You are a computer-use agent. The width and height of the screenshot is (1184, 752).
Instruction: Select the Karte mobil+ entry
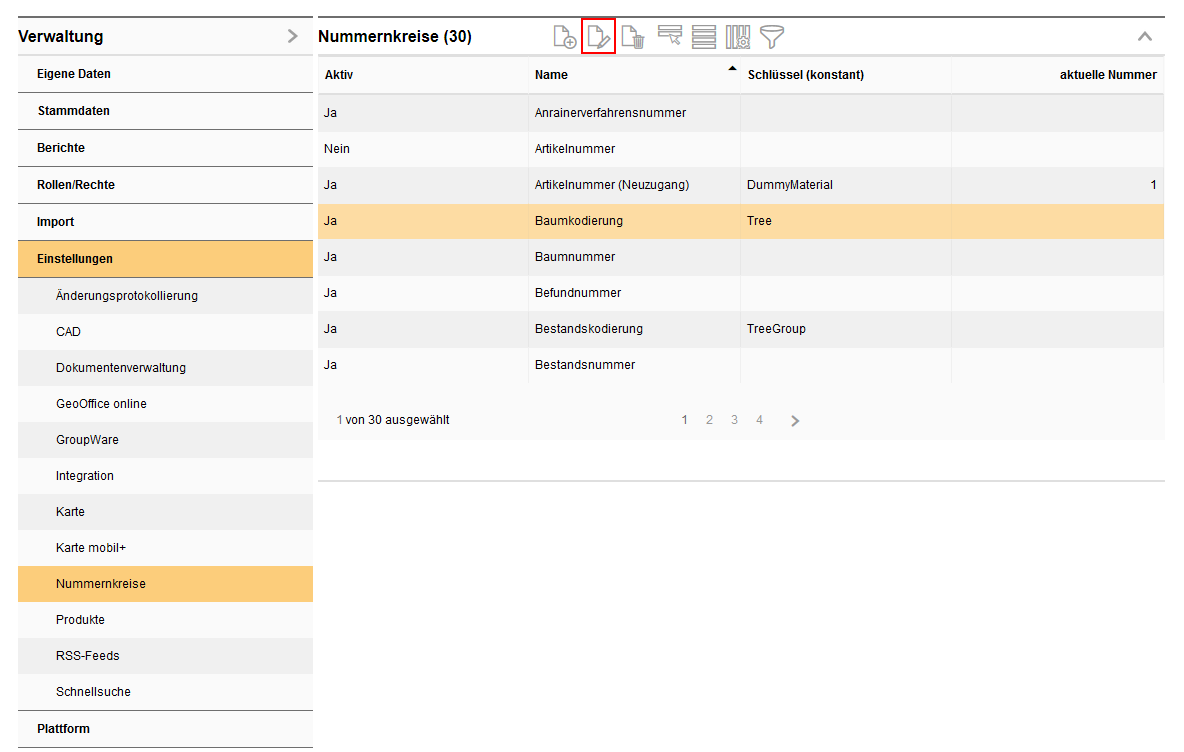[x=91, y=548]
